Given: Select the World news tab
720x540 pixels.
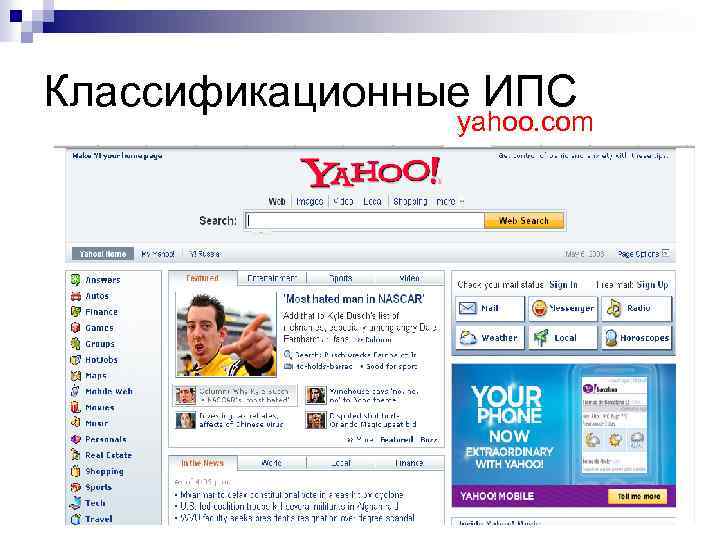Looking at the screenshot, I should [272, 463].
